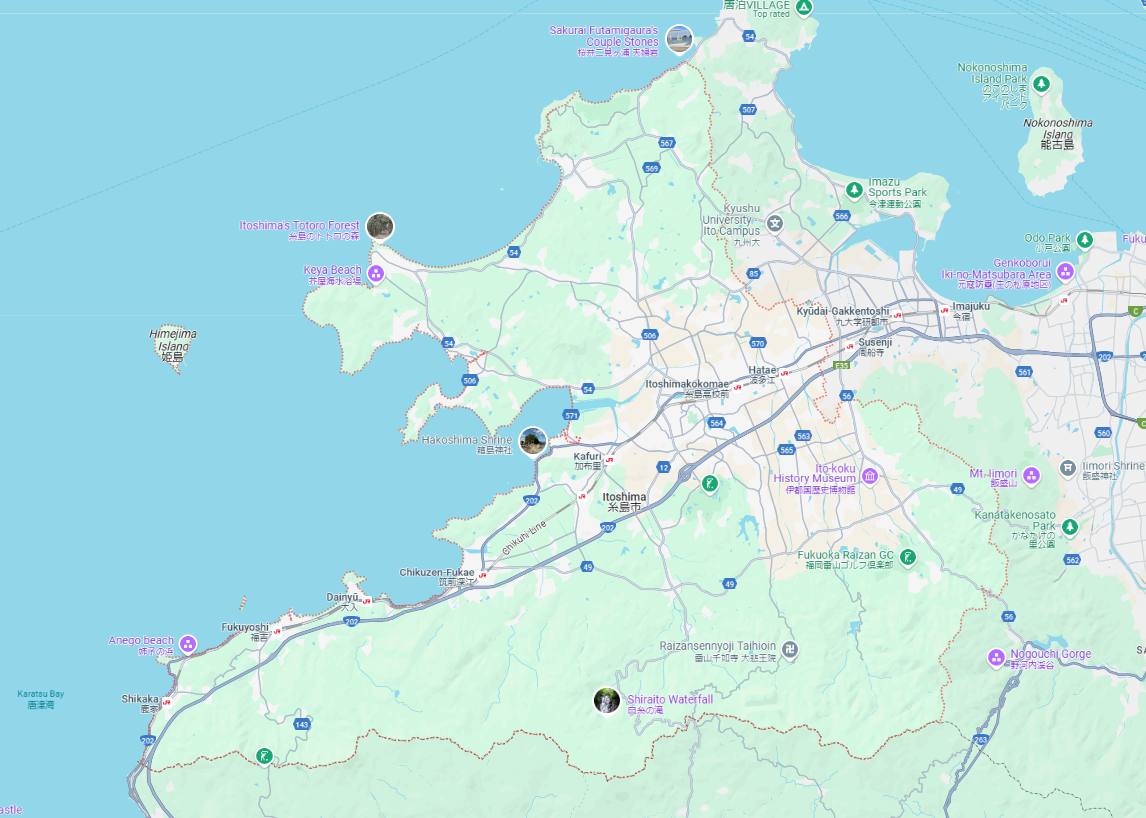Viewport: 1146px width, 818px height.
Task: Click the Mt. Iimori purple marker
Action: pos(1032,474)
